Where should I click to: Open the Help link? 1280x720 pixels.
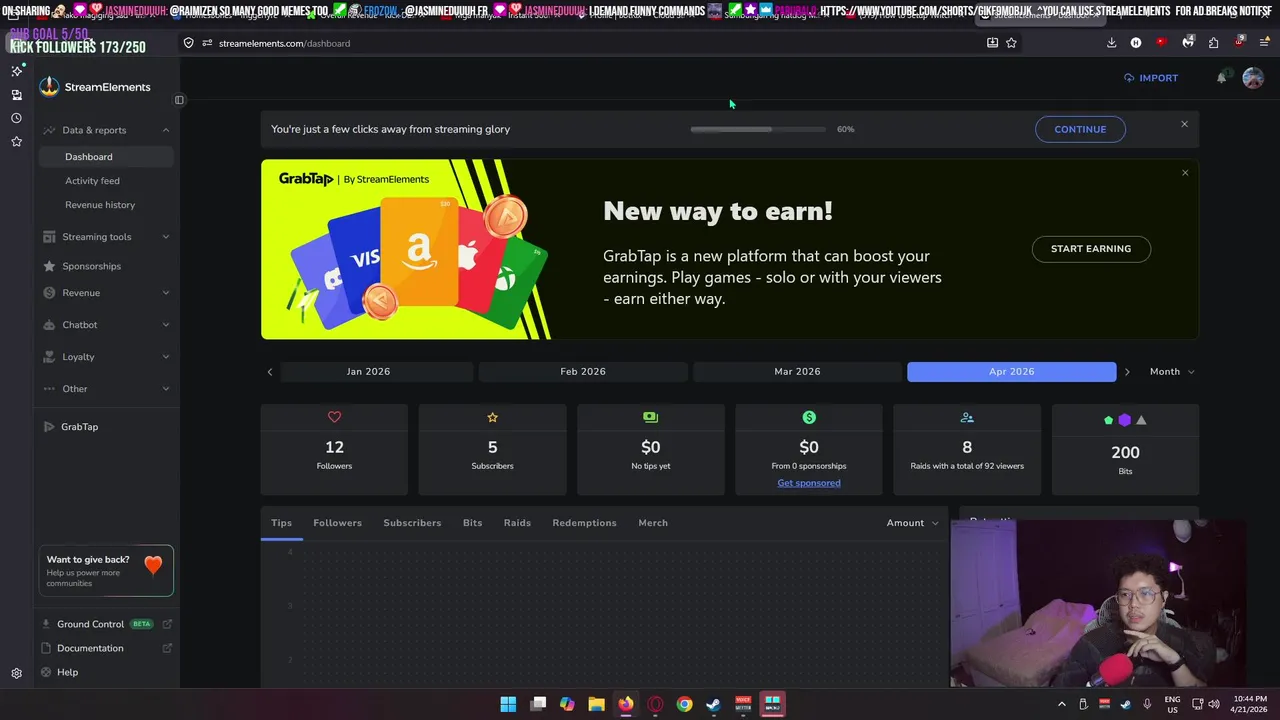coord(67,672)
